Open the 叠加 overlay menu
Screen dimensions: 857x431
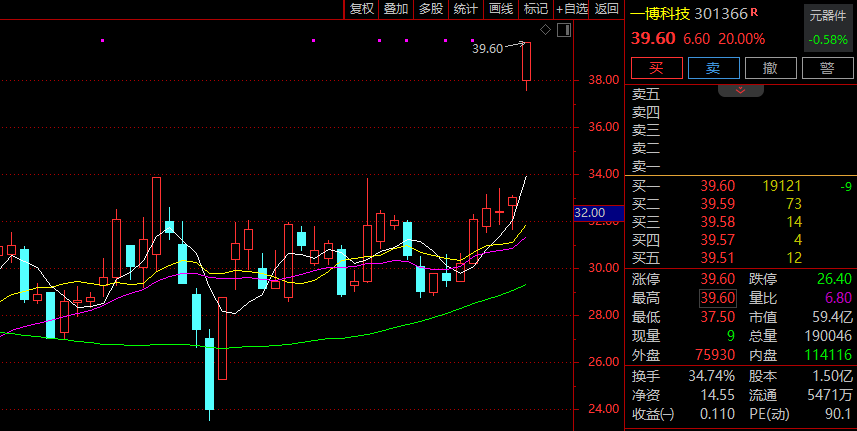pos(396,9)
